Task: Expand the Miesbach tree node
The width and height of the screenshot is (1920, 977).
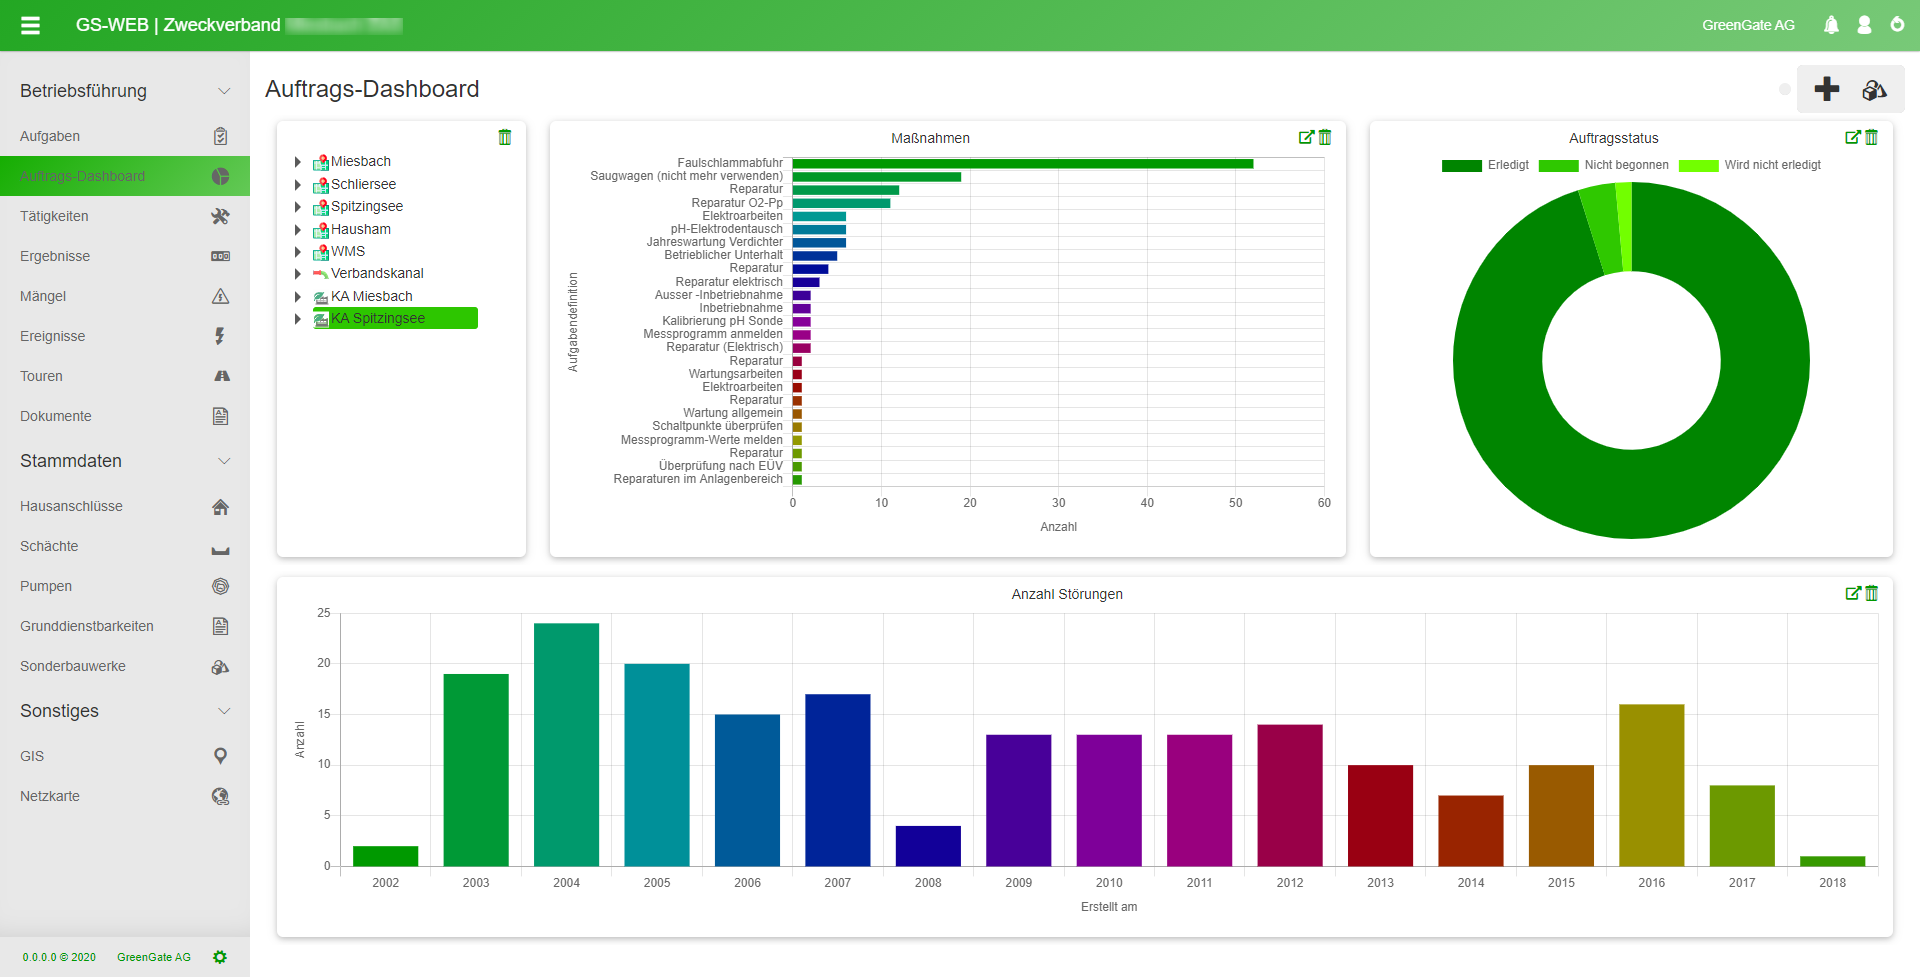Action: pos(298,162)
